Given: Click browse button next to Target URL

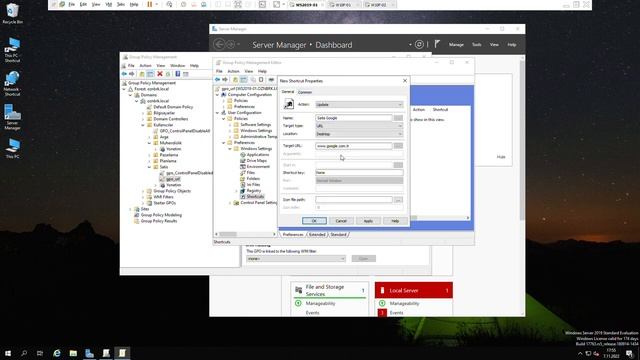Looking at the screenshot, I should pos(398,146).
